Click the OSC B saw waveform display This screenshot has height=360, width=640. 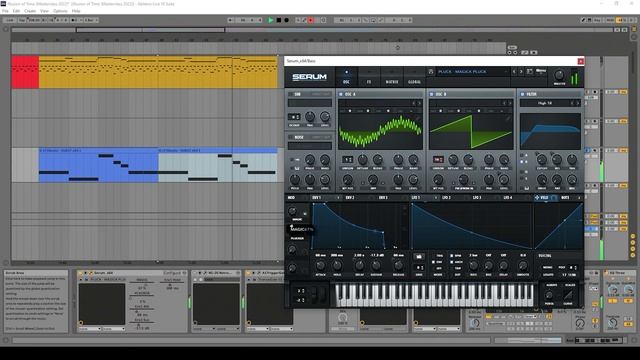pos(471,131)
